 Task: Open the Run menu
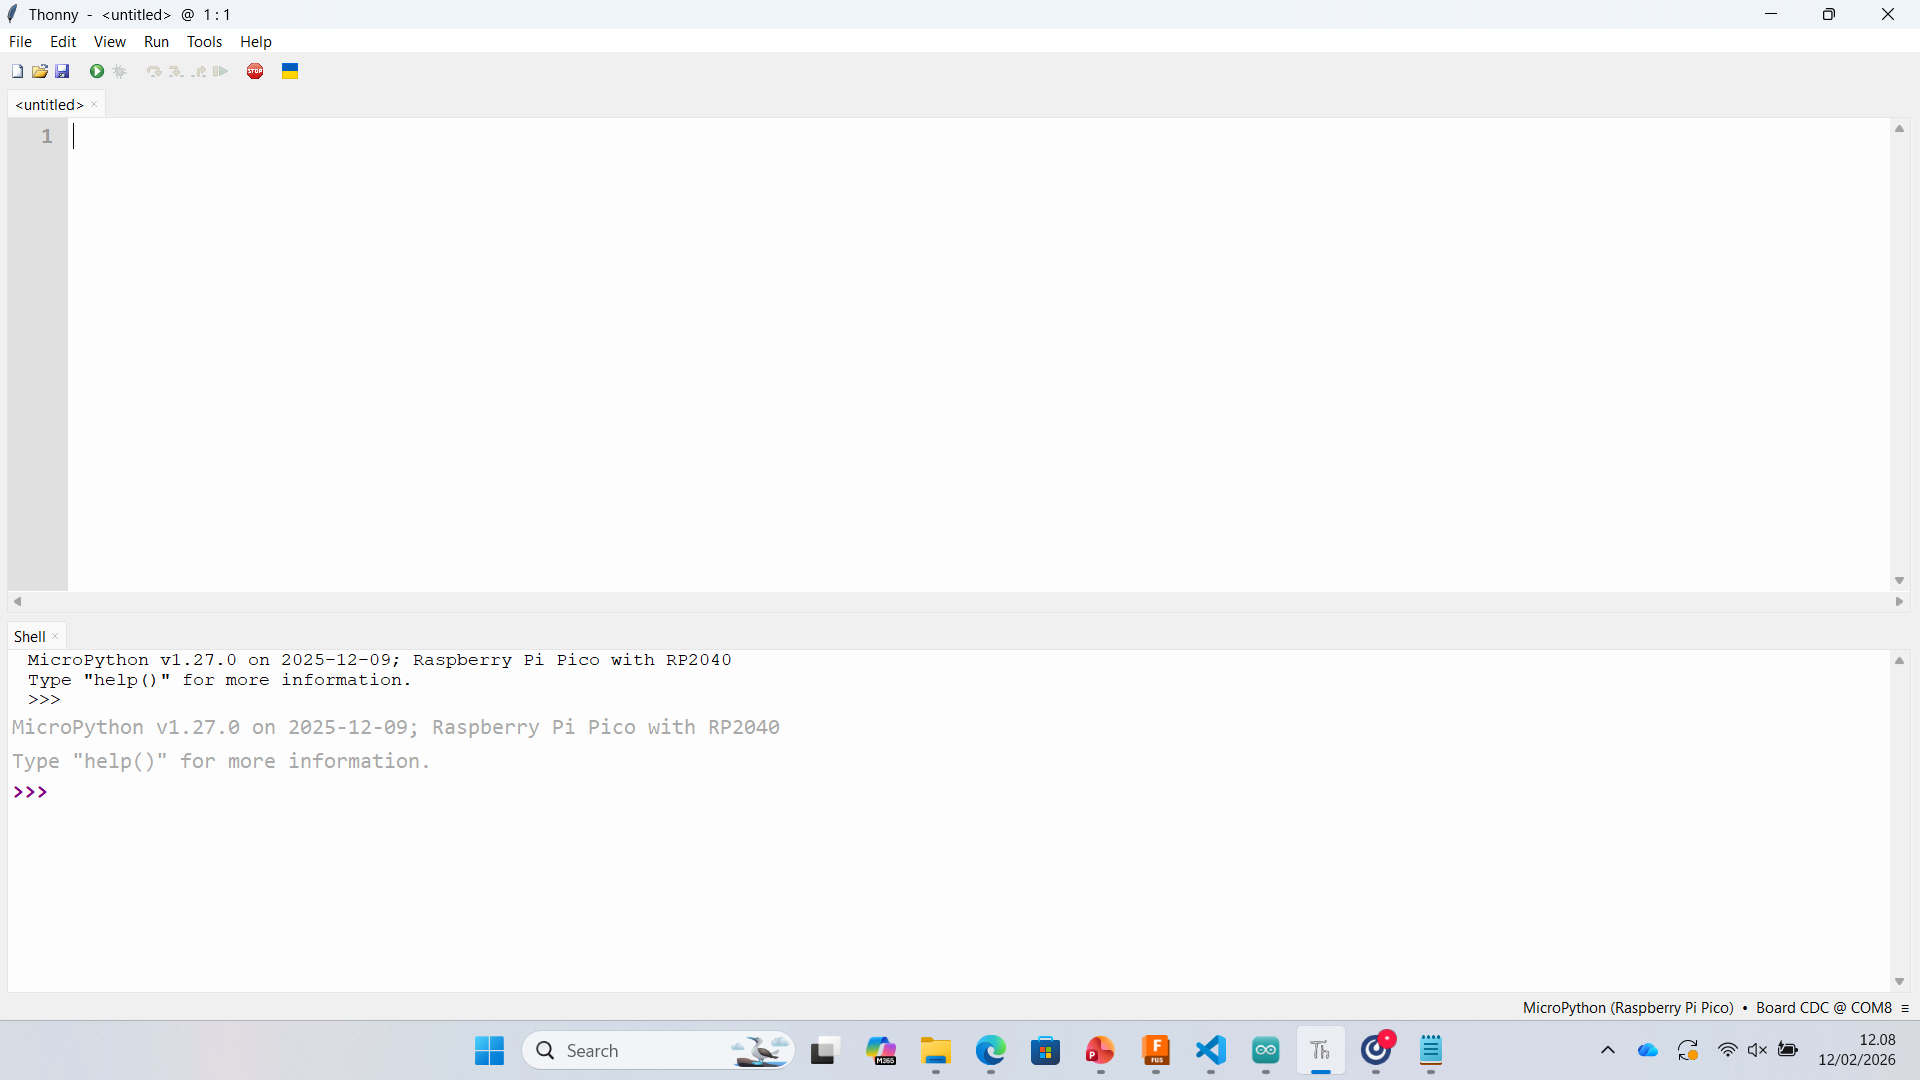(x=156, y=42)
